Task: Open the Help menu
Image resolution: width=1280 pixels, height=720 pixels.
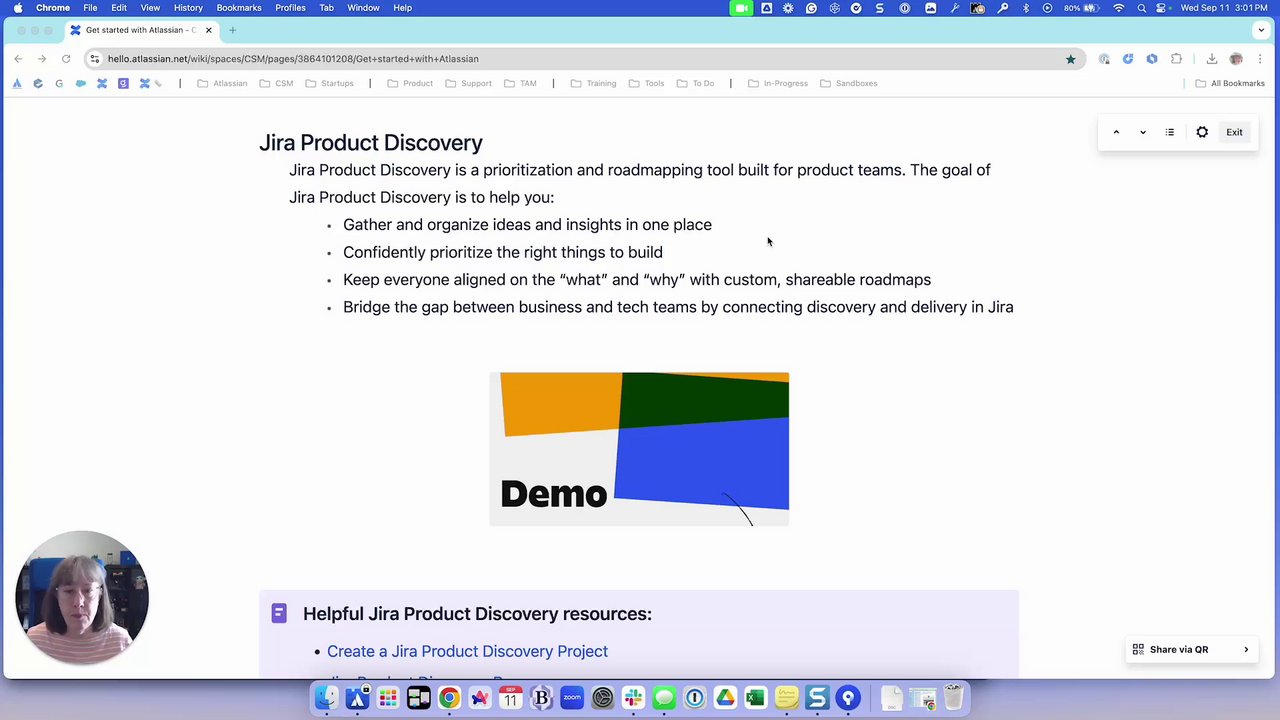Action: (402, 8)
